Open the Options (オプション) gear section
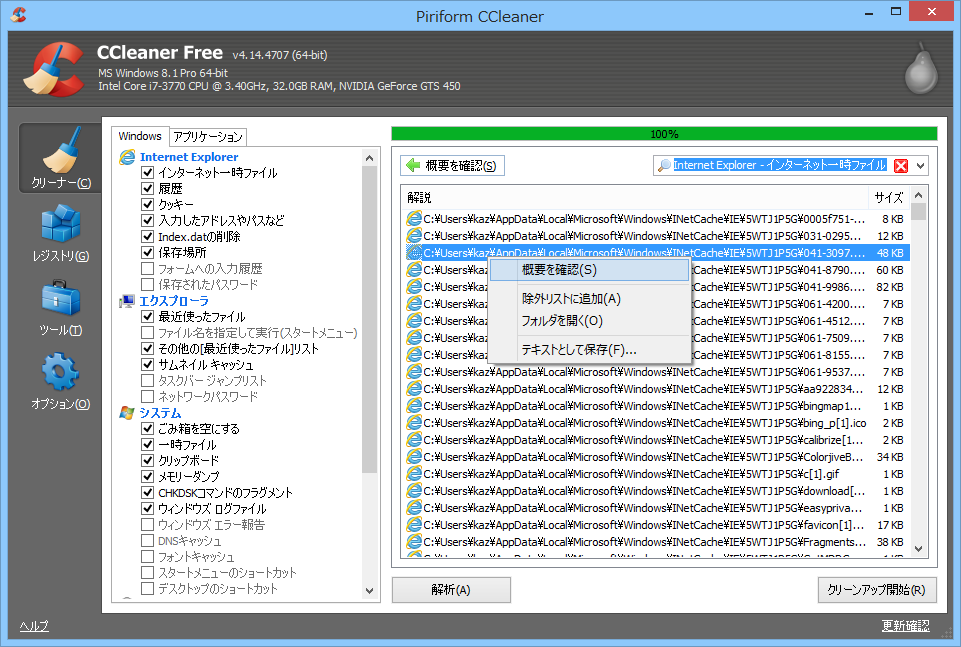The image size is (961, 647). (x=61, y=380)
